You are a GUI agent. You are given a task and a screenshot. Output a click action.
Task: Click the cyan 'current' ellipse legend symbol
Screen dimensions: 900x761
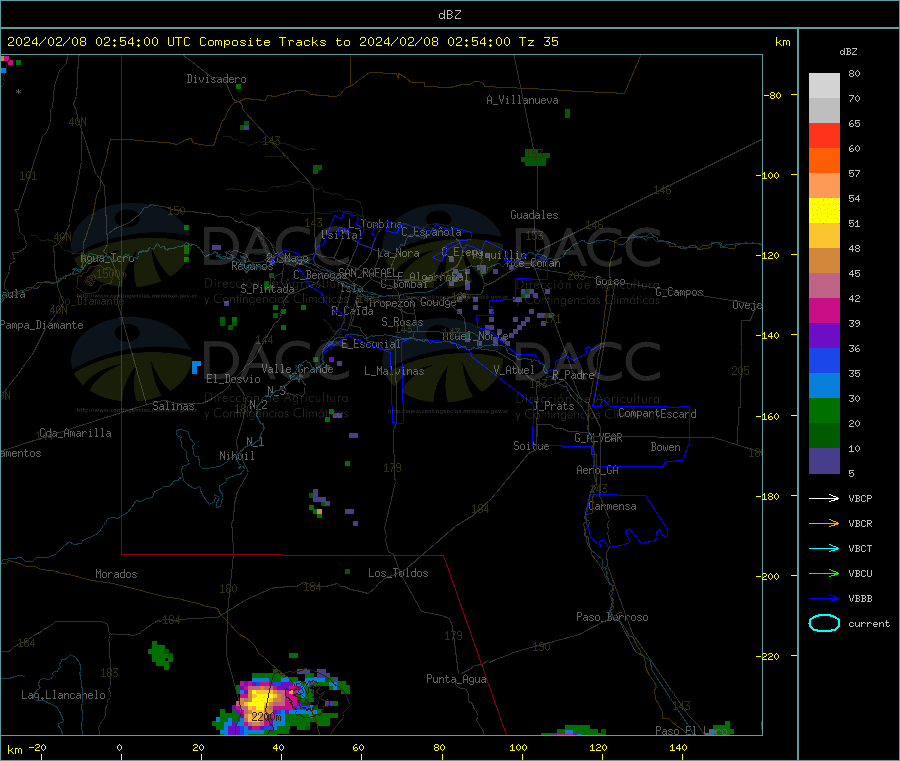pos(824,623)
